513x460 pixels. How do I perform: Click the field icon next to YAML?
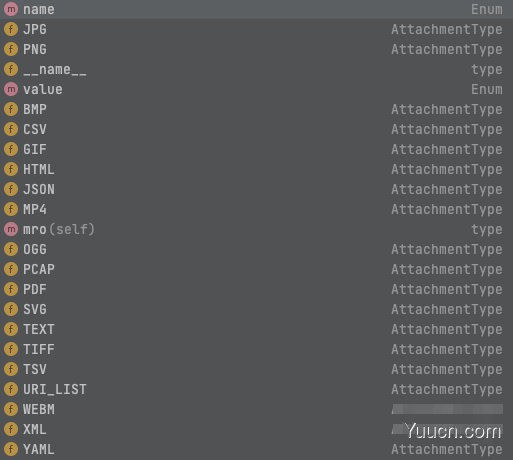11,449
